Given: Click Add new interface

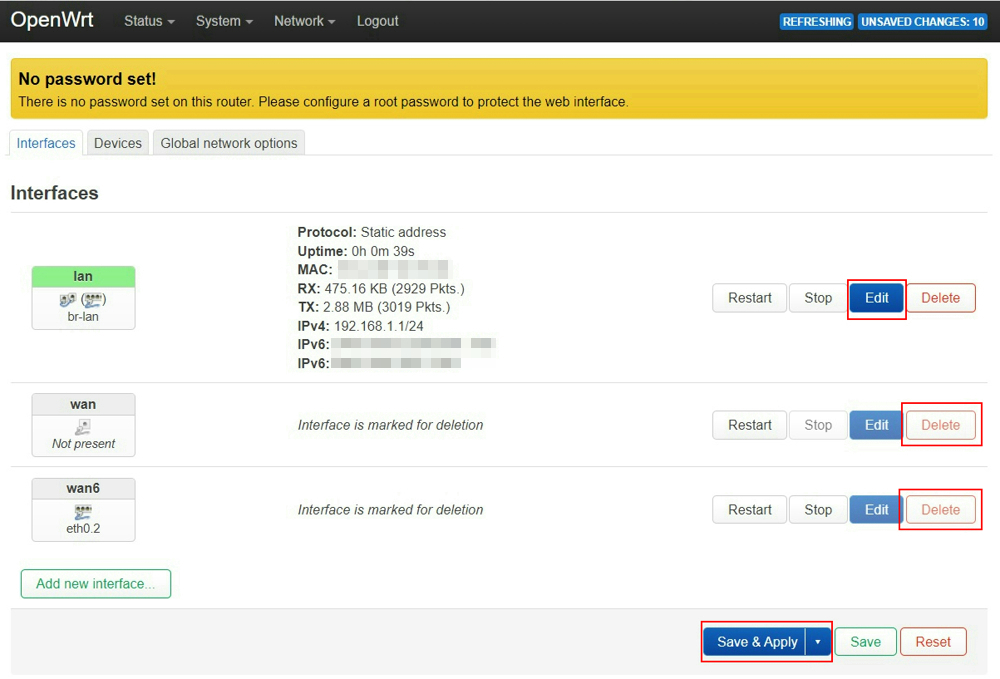Looking at the screenshot, I should click(x=95, y=583).
